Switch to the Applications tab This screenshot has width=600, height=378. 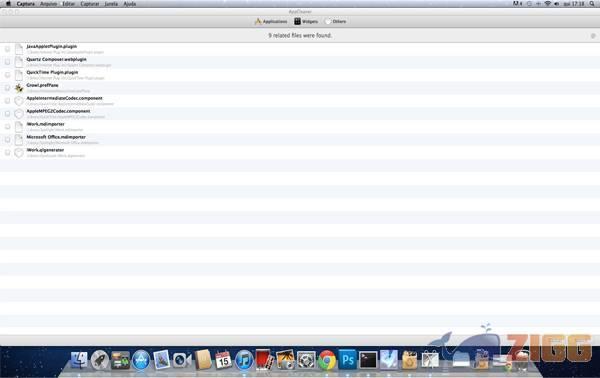(x=271, y=21)
